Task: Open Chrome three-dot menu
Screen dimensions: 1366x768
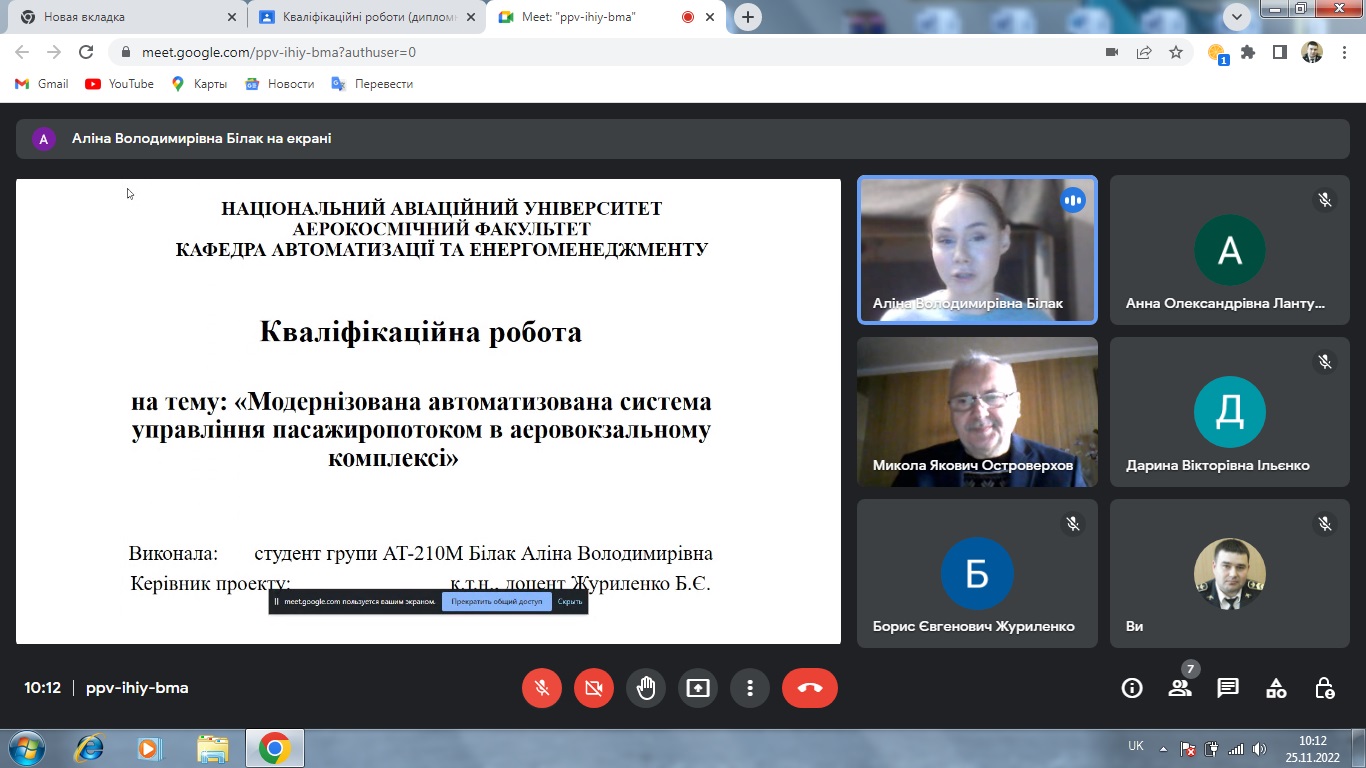Action: [x=1344, y=53]
